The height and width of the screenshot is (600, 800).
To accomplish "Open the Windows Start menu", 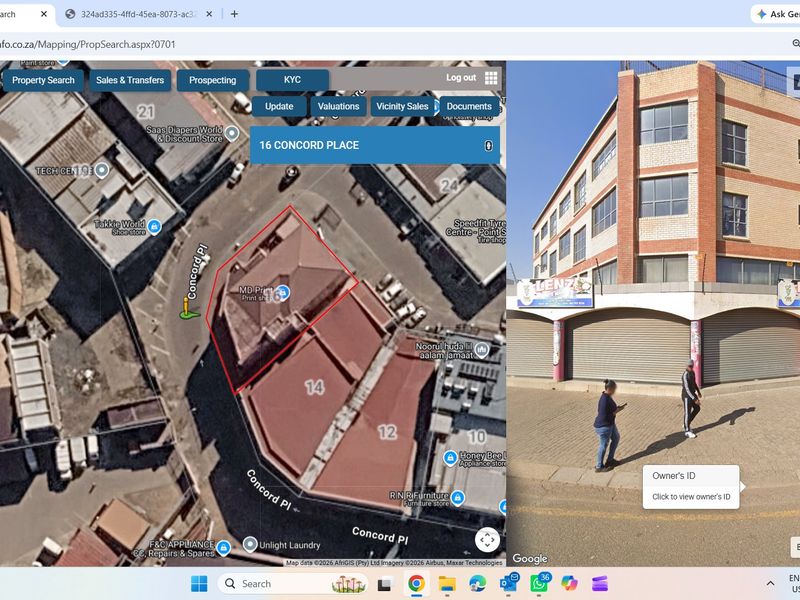I will tap(199, 584).
